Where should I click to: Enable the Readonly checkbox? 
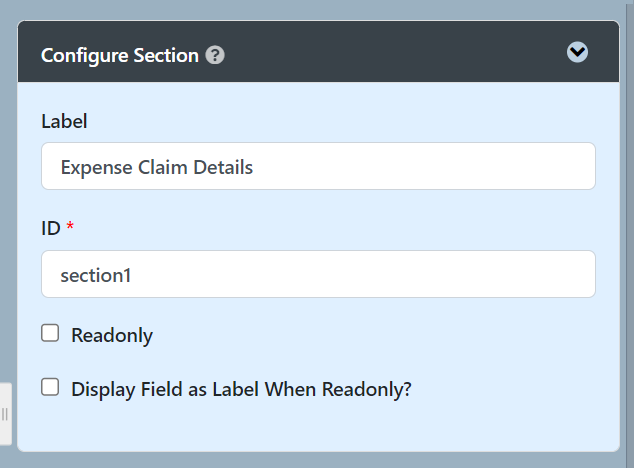tap(50, 334)
